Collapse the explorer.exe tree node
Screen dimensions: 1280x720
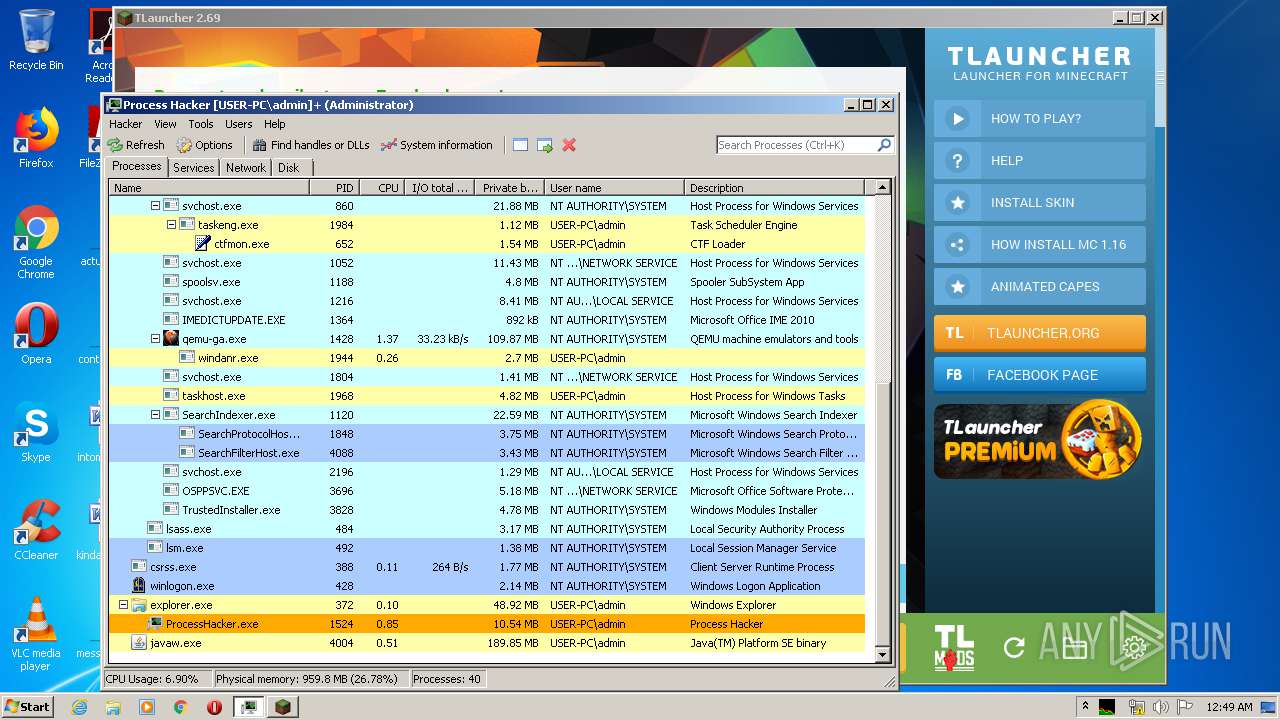pyautogui.click(x=123, y=605)
